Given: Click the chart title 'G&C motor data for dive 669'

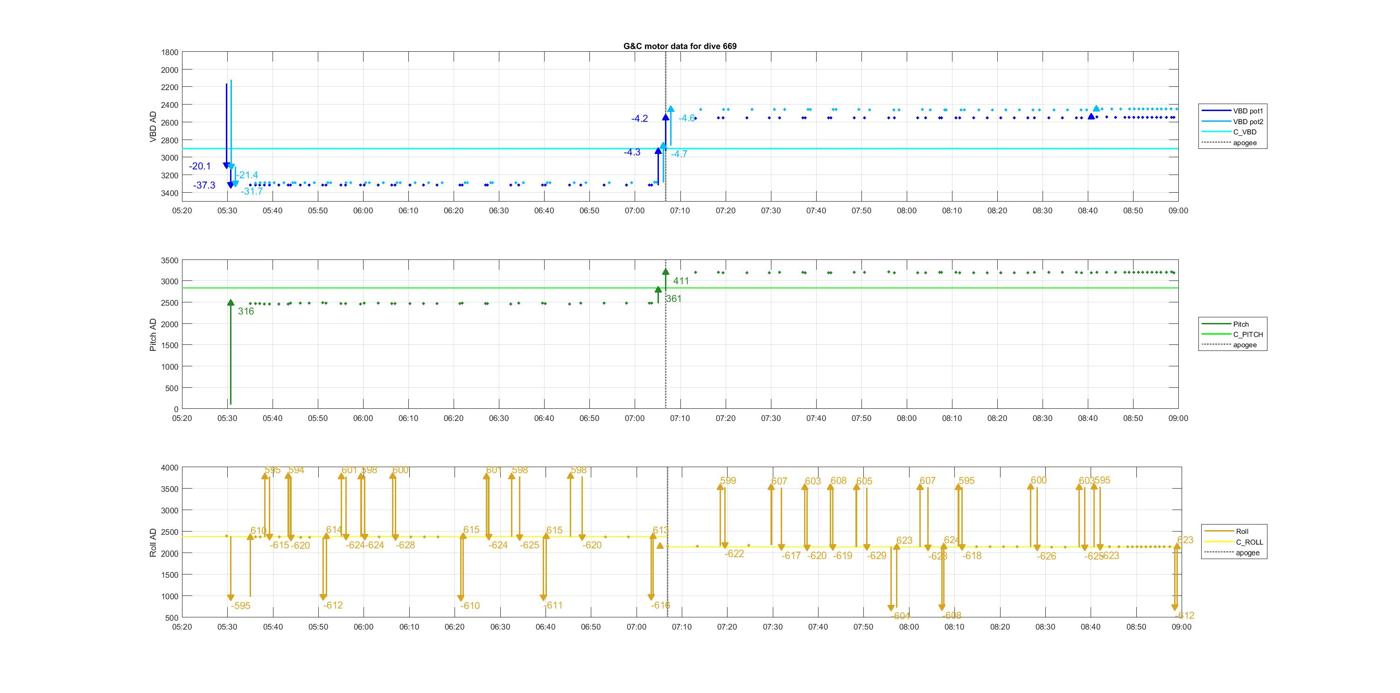Looking at the screenshot, I should pos(679,46).
